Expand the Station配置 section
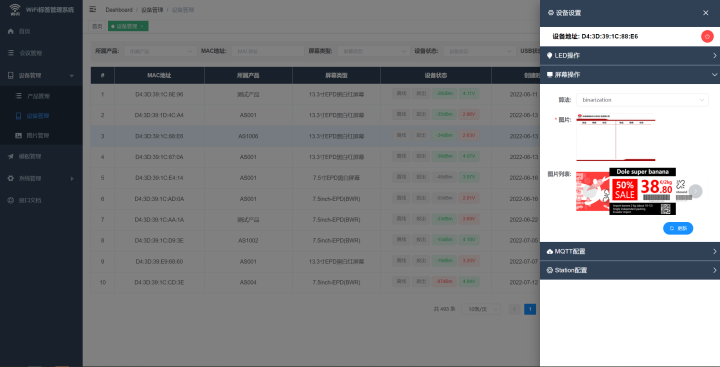The height and width of the screenshot is (367, 720). pos(714,270)
